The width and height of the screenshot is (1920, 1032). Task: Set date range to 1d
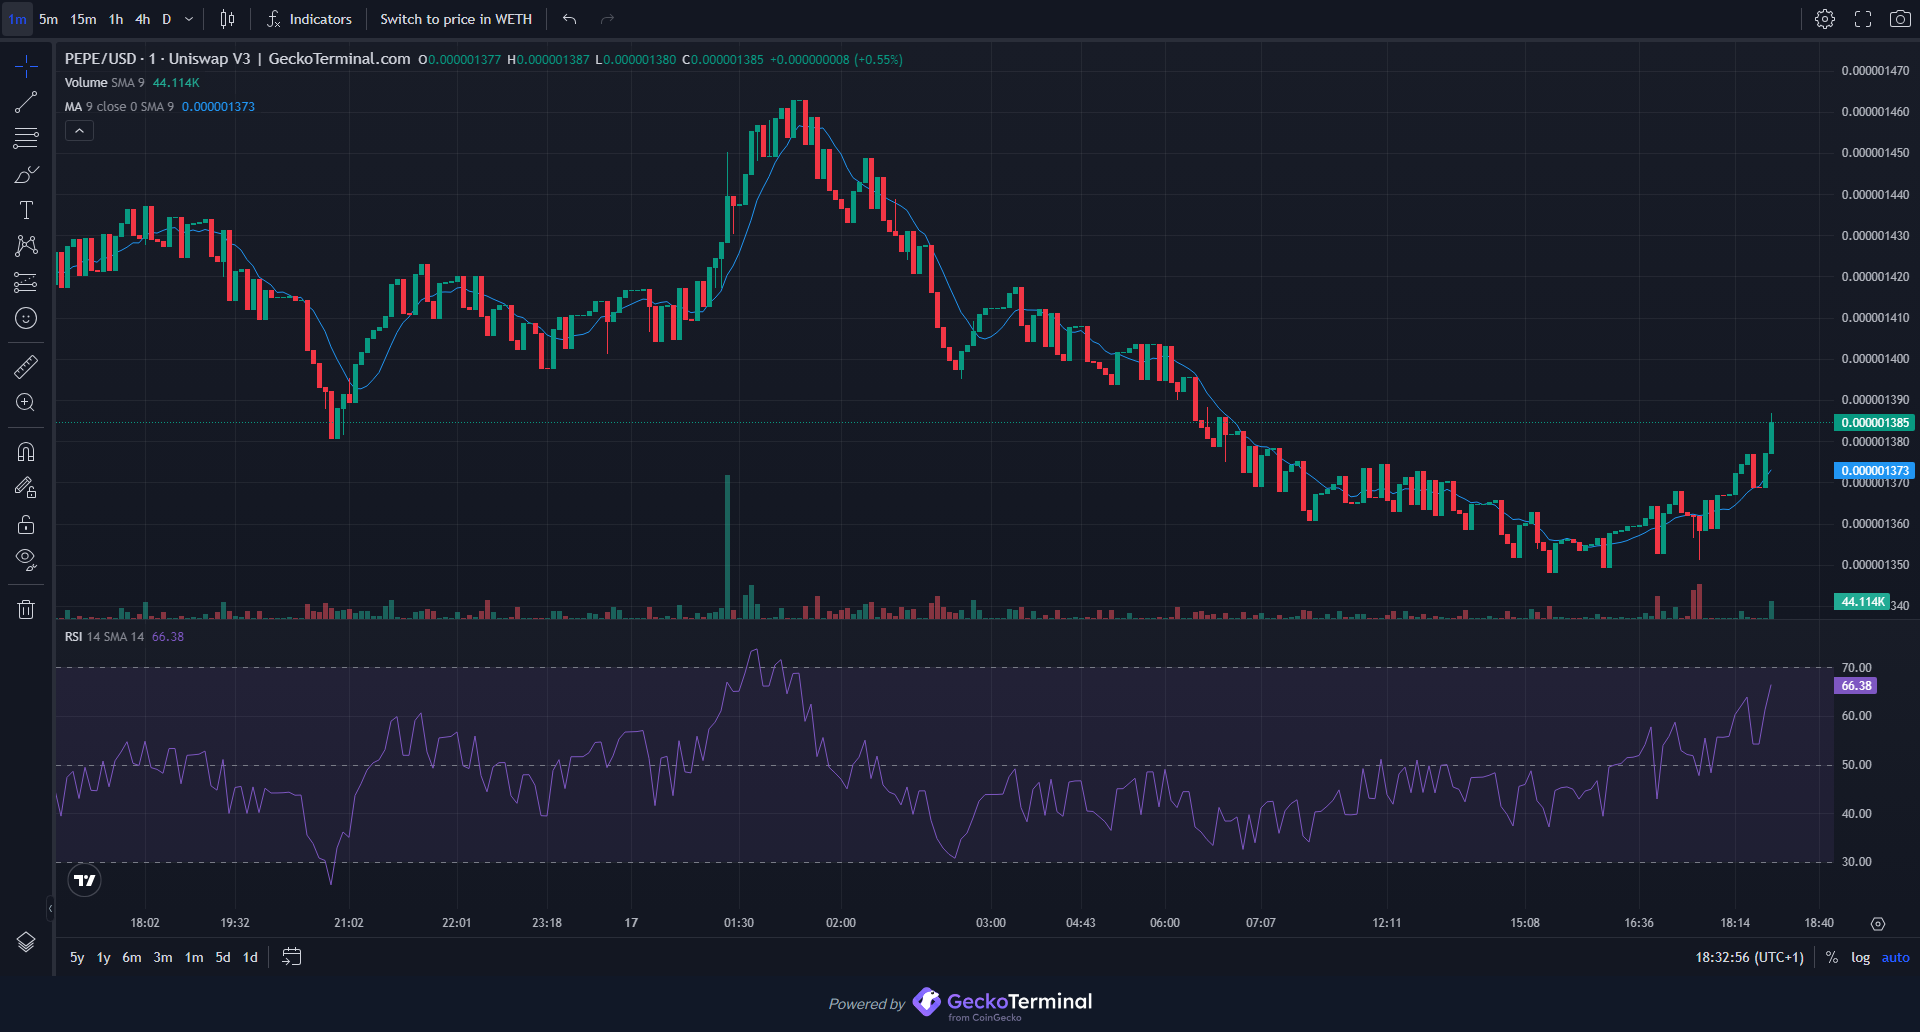pyautogui.click(x=250, y=958)
